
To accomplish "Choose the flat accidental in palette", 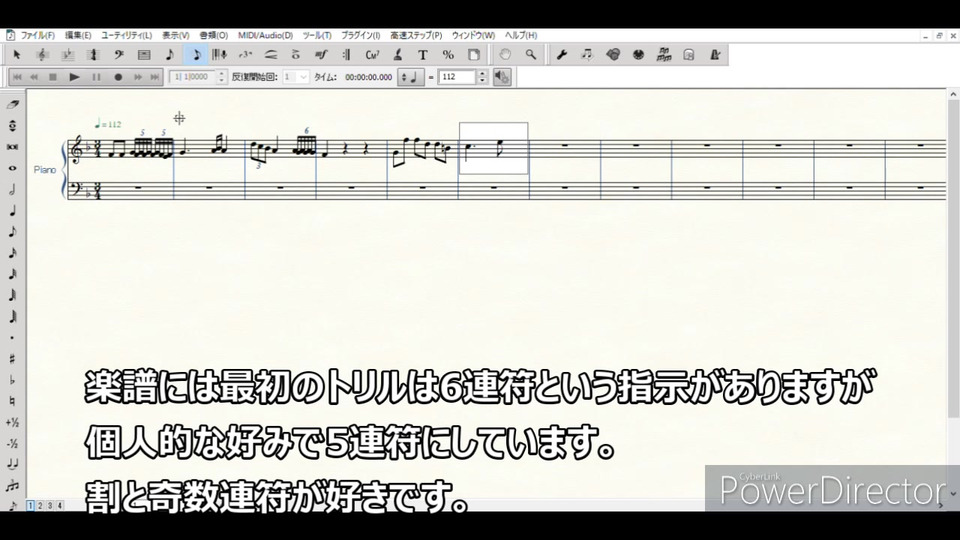I will pyautogui.click(x=12, y=380).
